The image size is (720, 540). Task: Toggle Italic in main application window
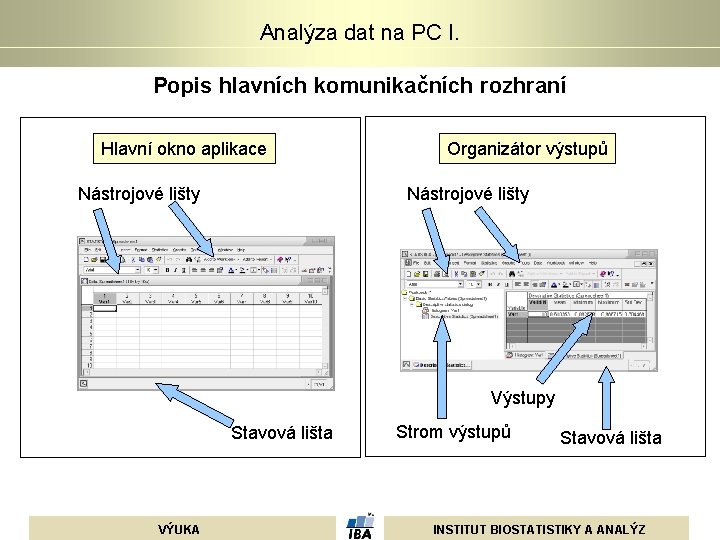(x=175, y=270)
